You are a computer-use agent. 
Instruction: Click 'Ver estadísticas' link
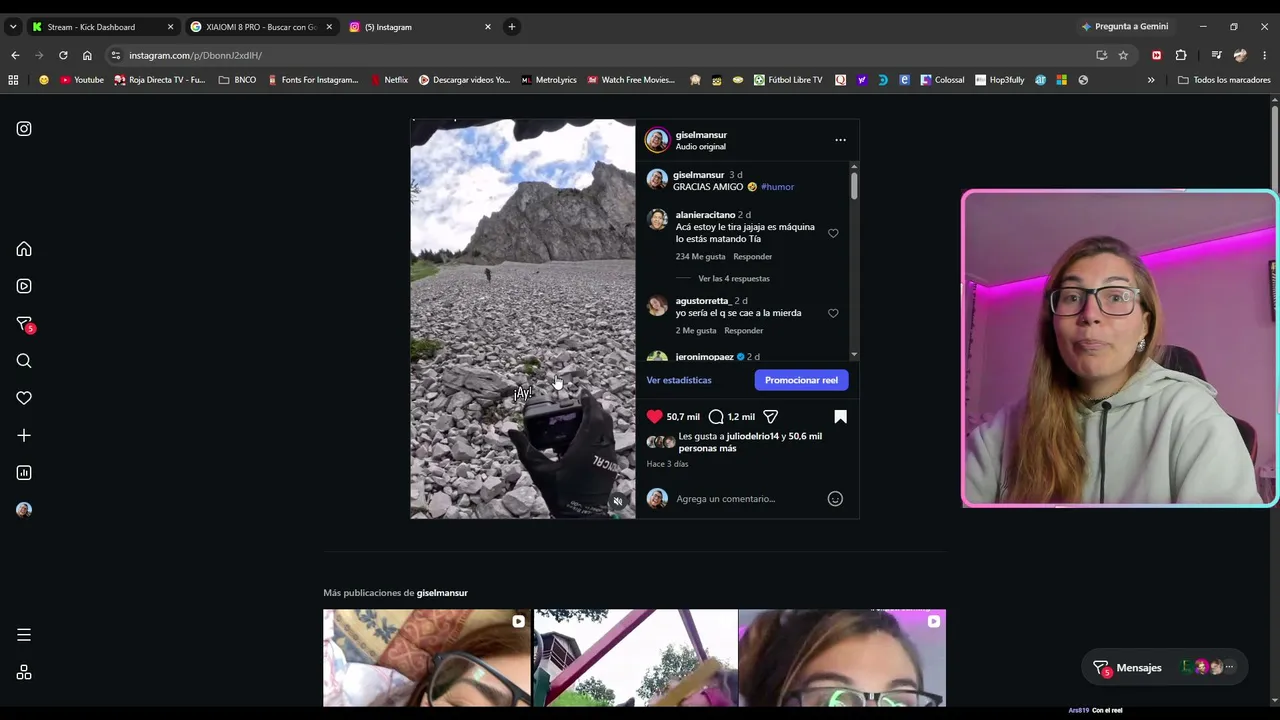679,380
